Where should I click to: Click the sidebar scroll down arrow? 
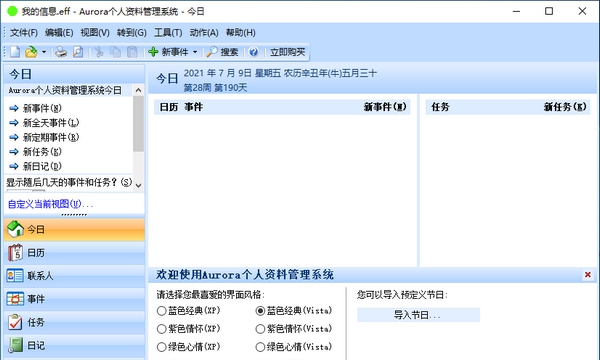click(x=139, y=186)
